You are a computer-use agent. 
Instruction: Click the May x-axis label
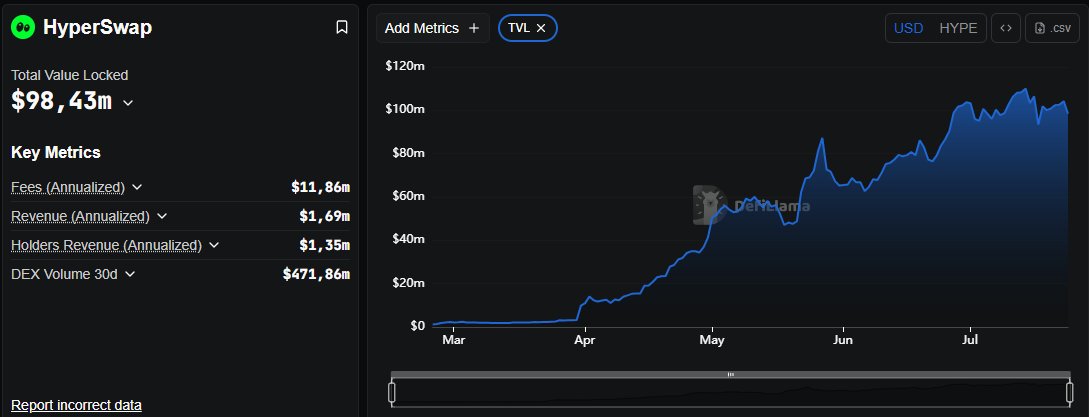point(712,341)
